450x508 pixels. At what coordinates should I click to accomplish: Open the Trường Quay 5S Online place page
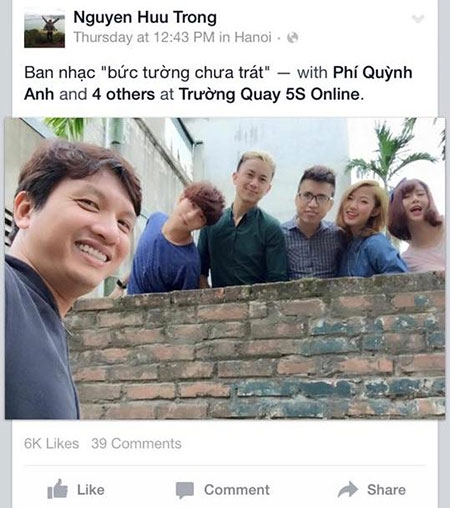click(x=269, y=95)
